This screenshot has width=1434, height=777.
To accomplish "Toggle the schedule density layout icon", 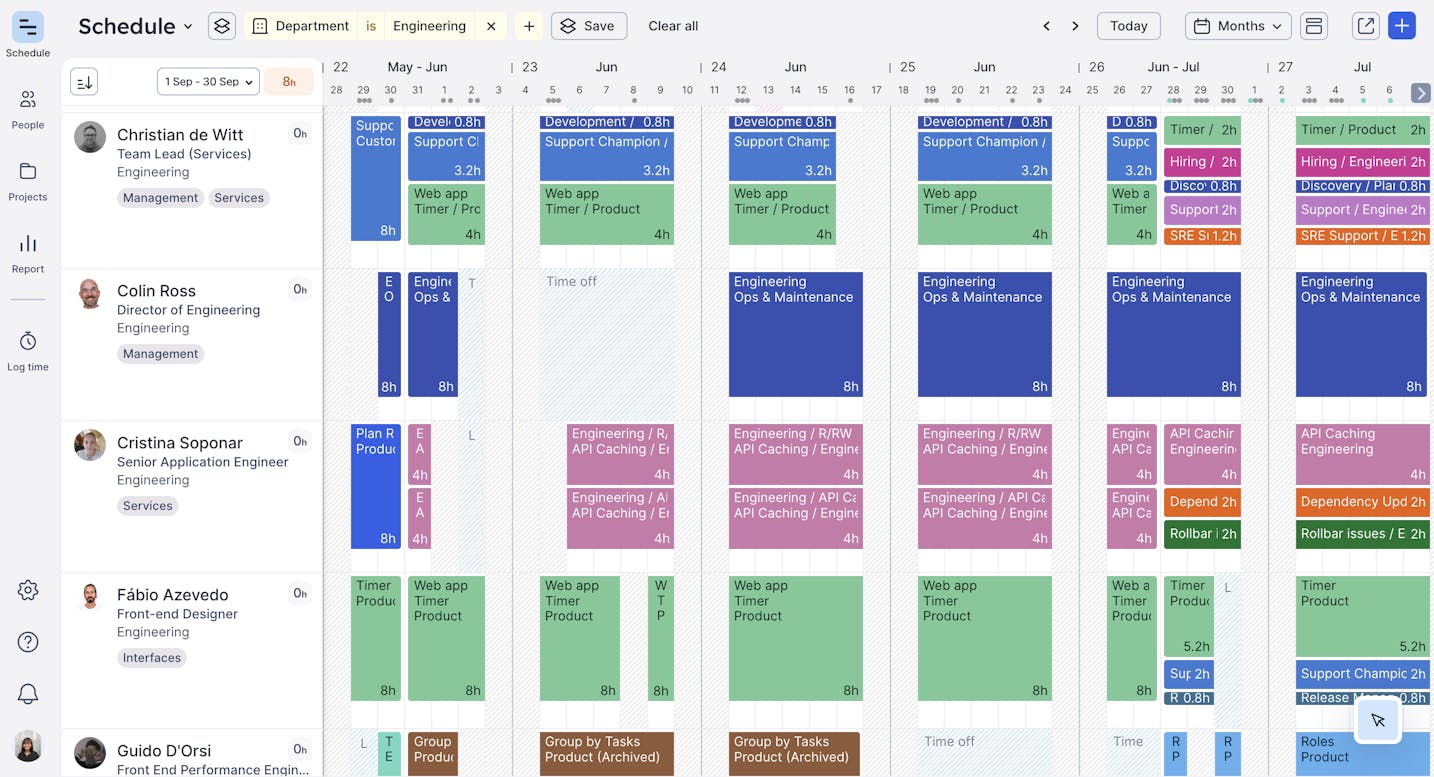I will click(x=1314, y=26).
